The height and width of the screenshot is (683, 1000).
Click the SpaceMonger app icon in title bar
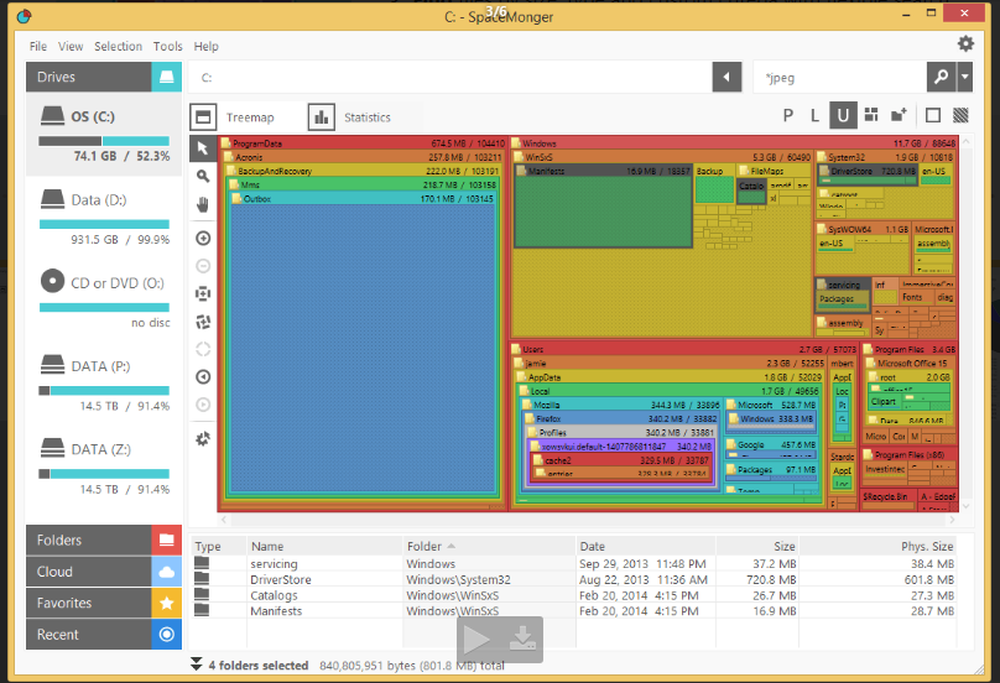coord(24,16)
